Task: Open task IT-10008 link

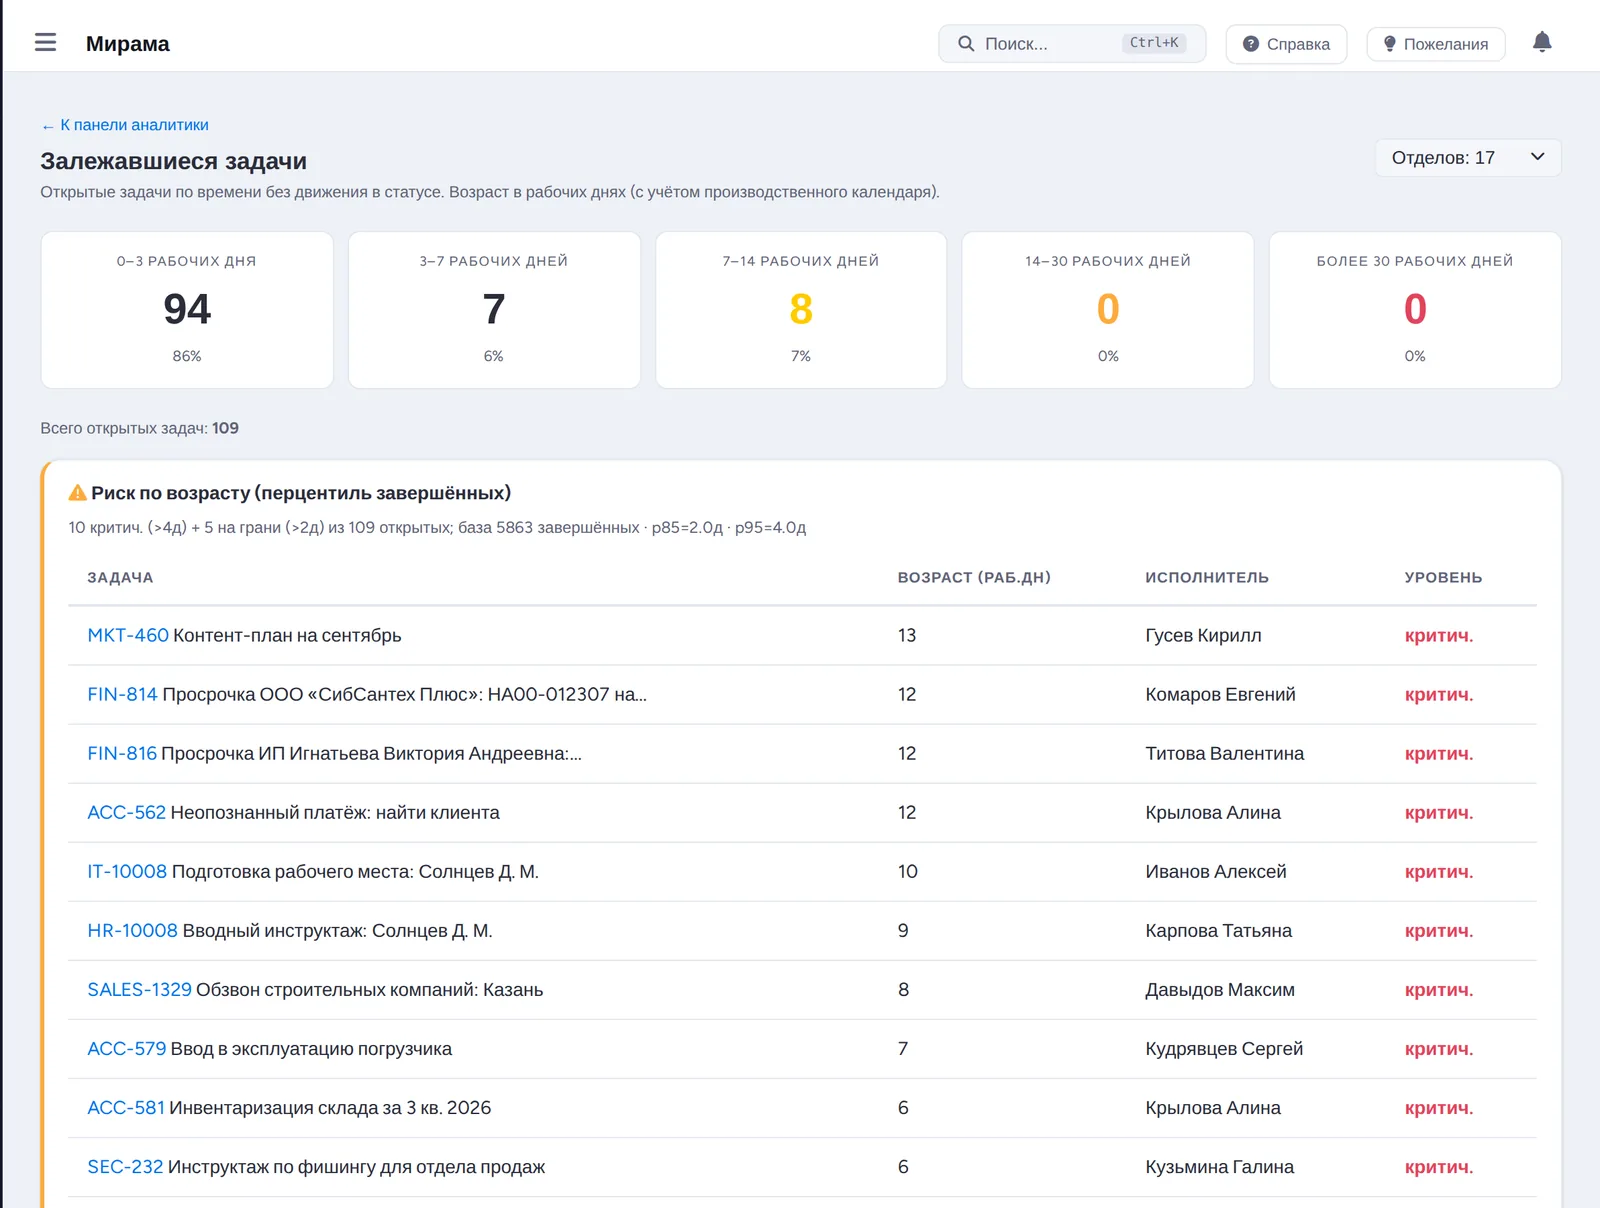Action: click(127, 871)
